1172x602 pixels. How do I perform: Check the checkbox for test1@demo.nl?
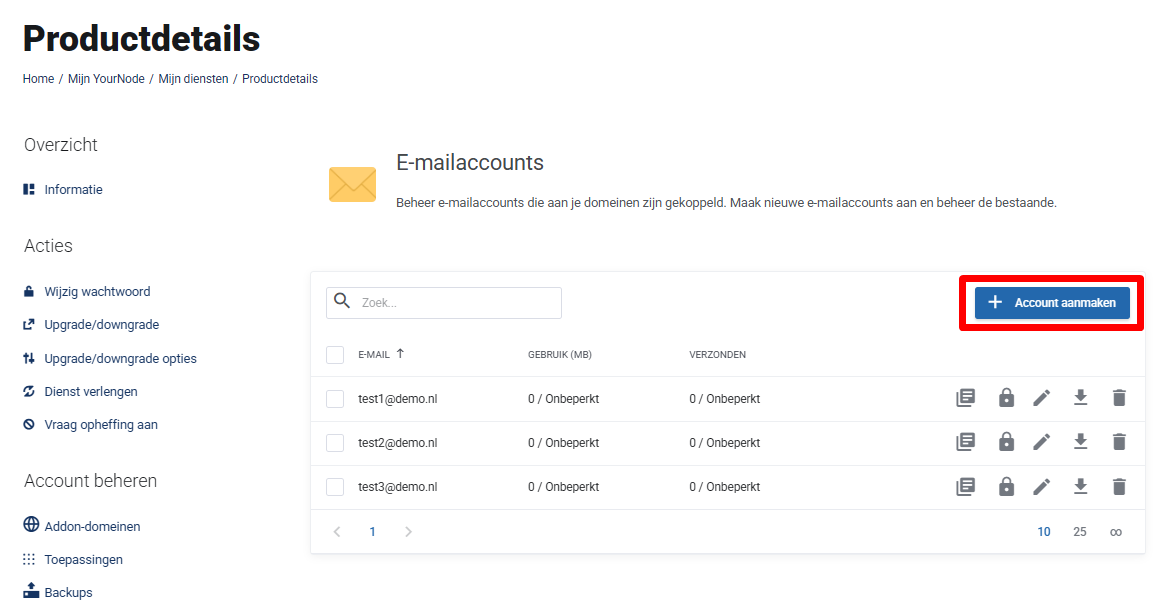[x=335, y=397]
